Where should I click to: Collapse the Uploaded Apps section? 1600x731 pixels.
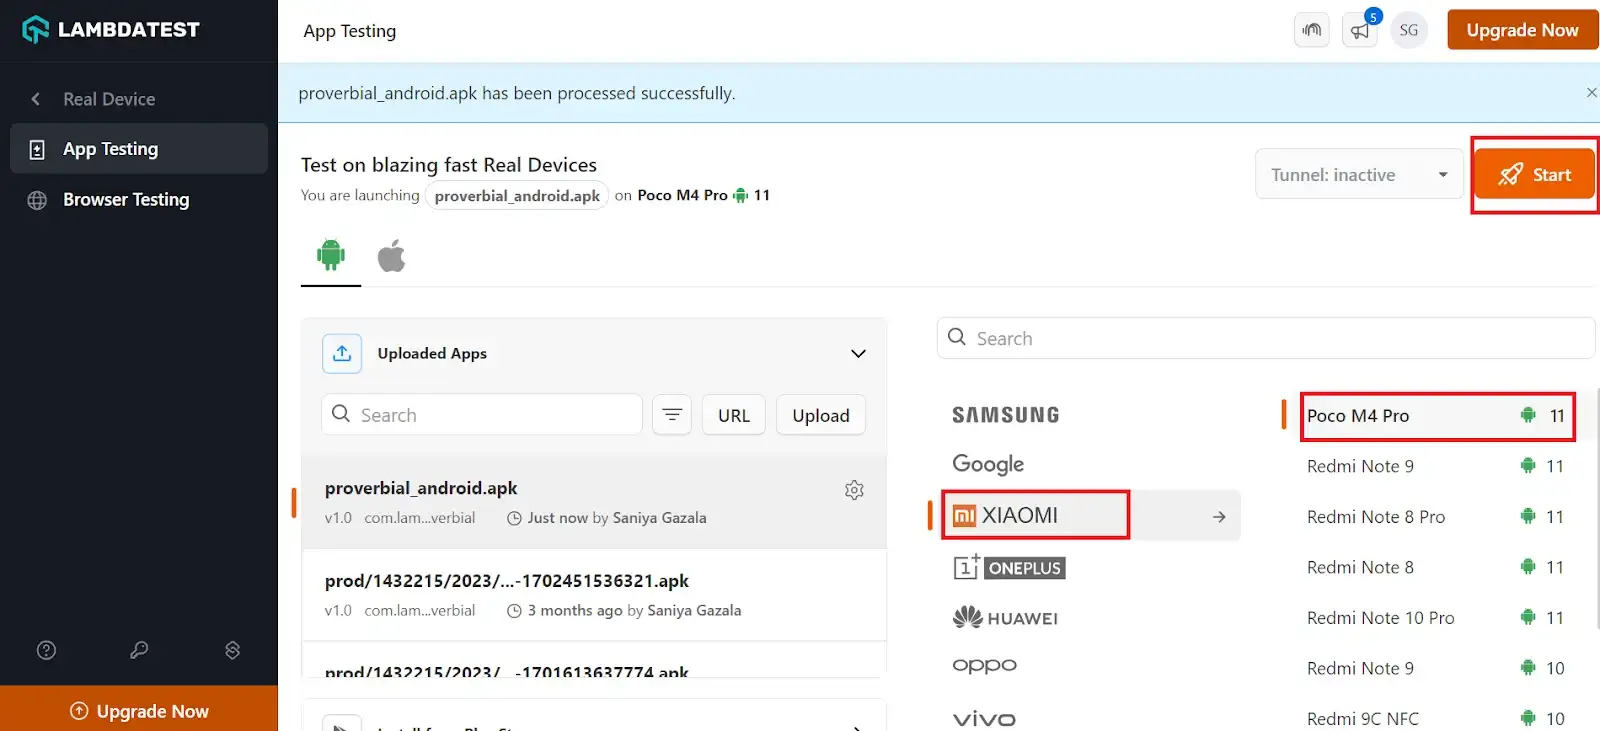(x=857, y=354)
